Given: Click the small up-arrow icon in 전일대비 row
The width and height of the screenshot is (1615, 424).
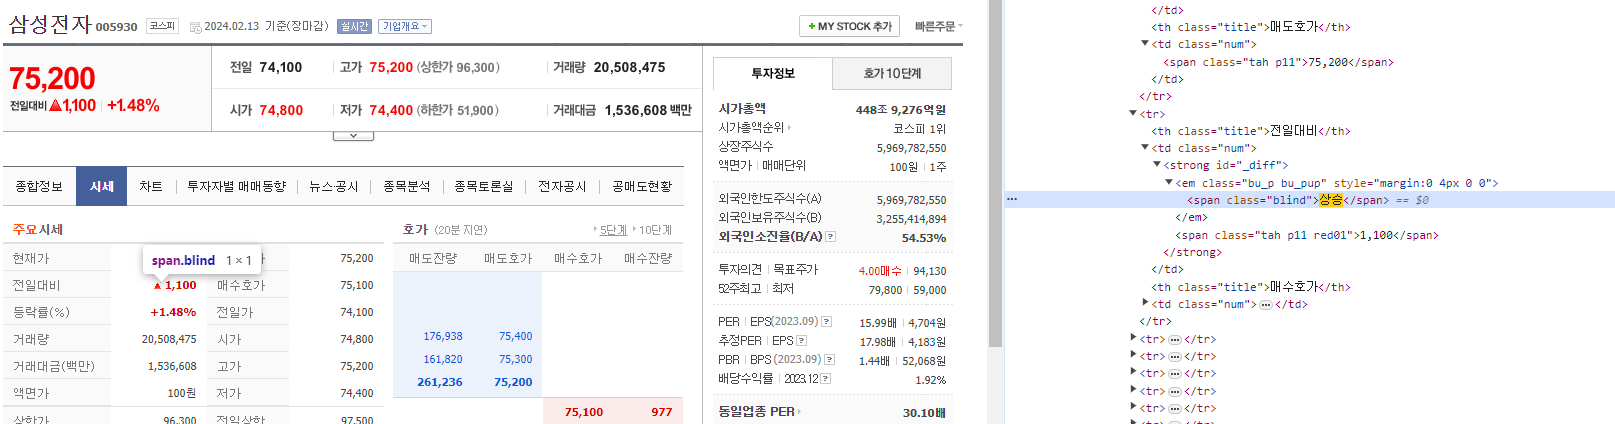Looking at the screenshot, I should pos(157,286).
